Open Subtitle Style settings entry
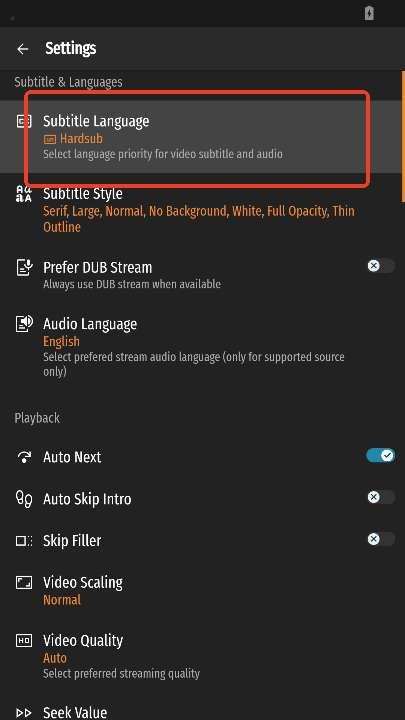This screenshot has height=720, width=405. tap(202, 210)
